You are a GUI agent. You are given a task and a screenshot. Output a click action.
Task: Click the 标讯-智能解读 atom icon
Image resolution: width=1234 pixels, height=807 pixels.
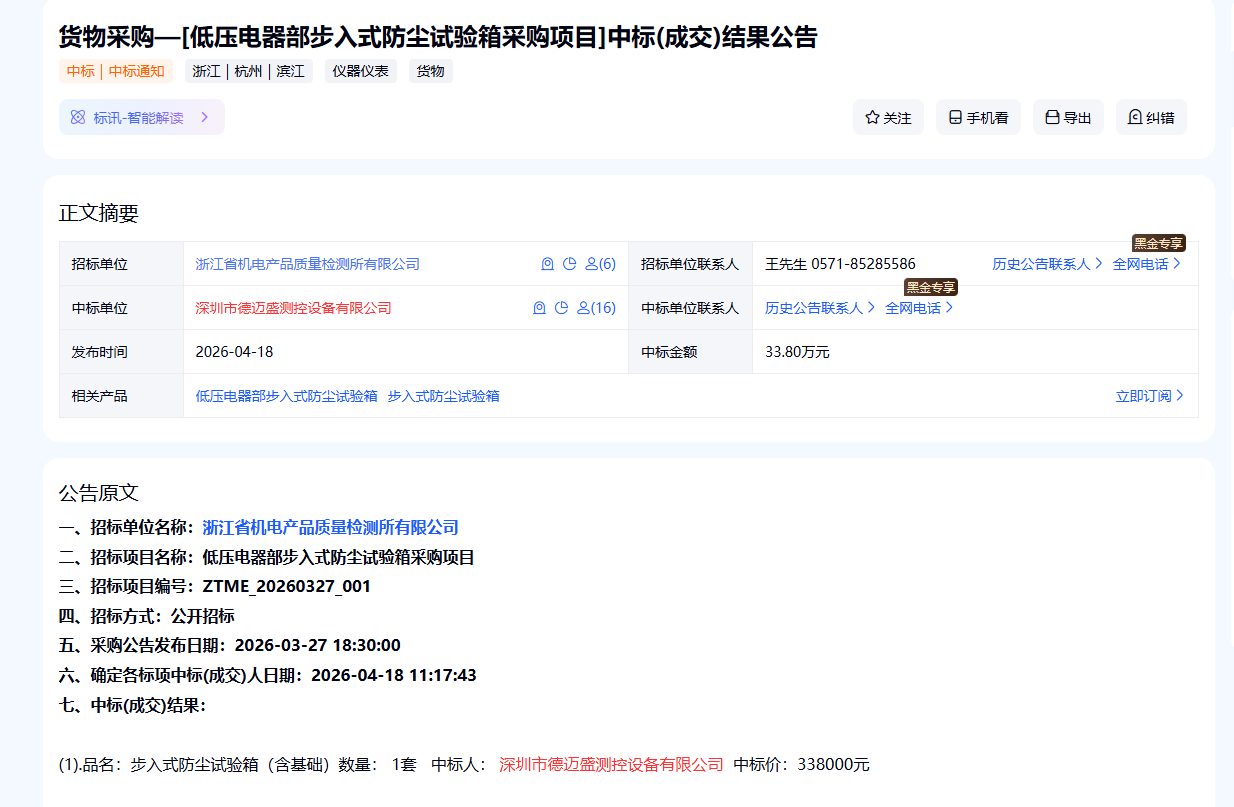pyautogui.click(x=78, y=117)
